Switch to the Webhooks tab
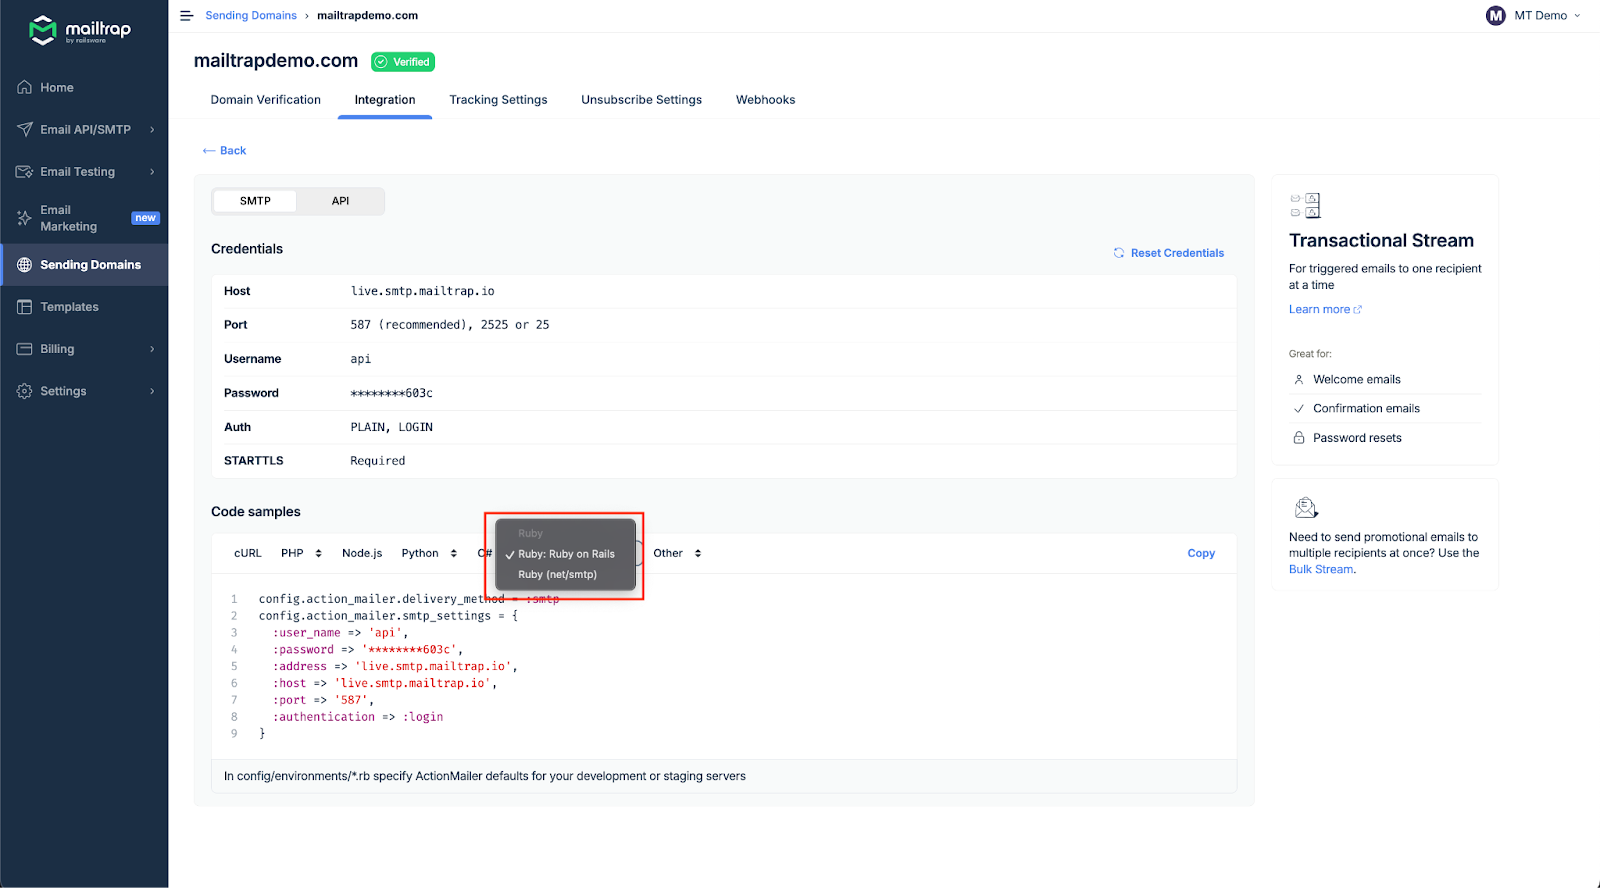Screen dimensions: 1600x888 point(765,100)
